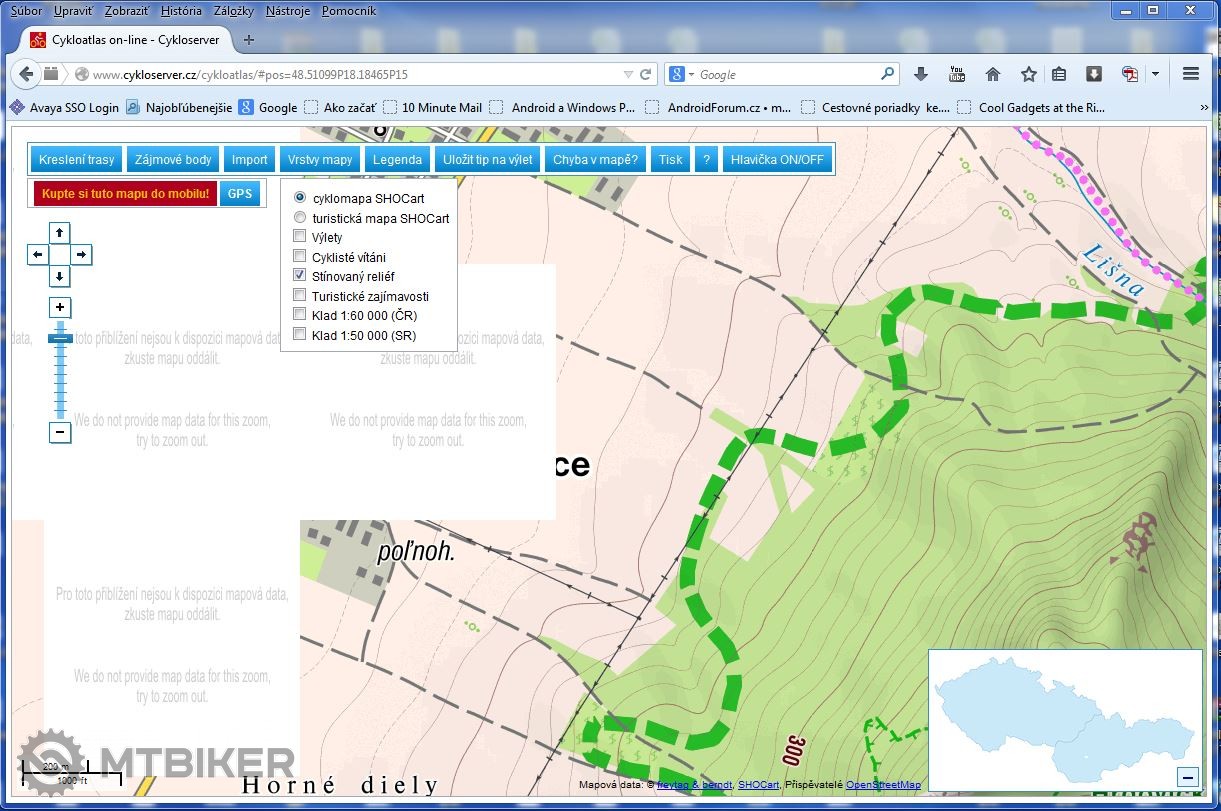
Task: Click the map zoom slider handle
Action: coord(60,338)
